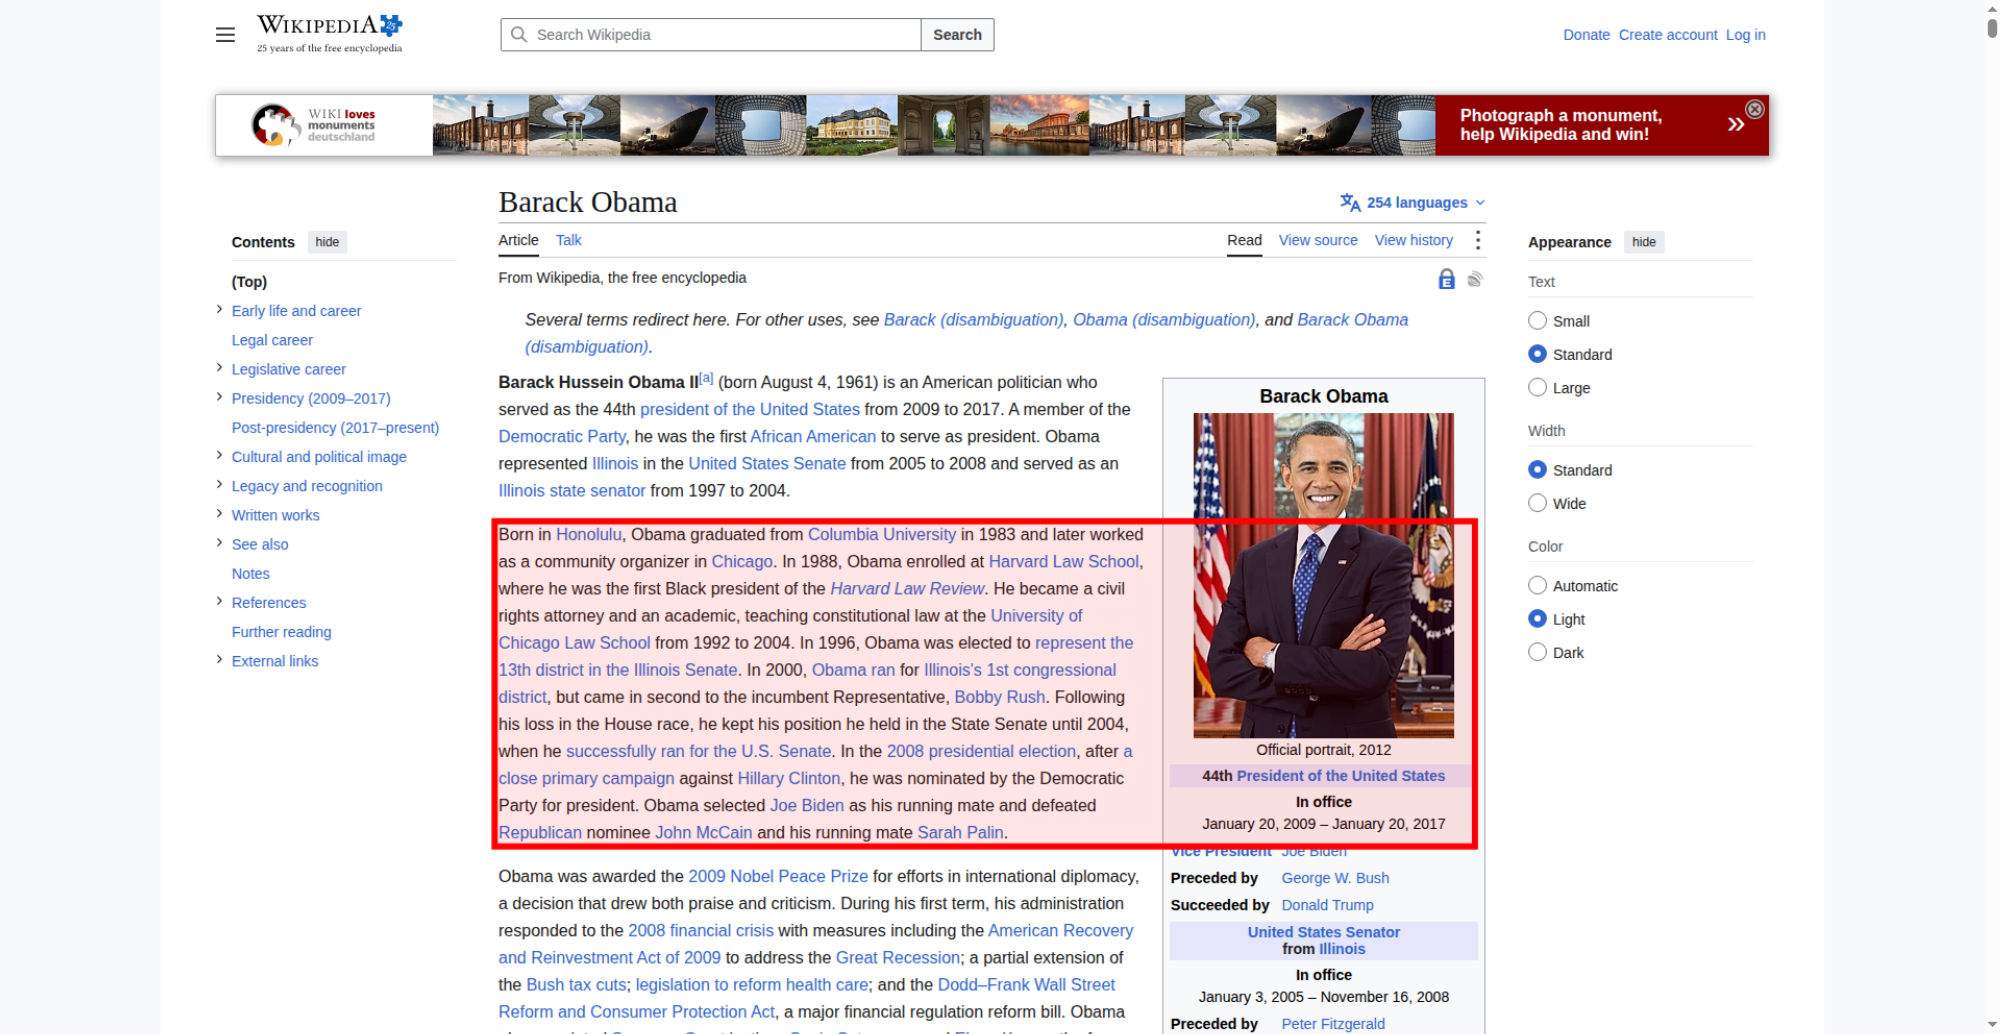This screenshot has height=1034, width=2000.
Task: Close the Wiki Loves Monuments banner
Action: coord(1754,109)
